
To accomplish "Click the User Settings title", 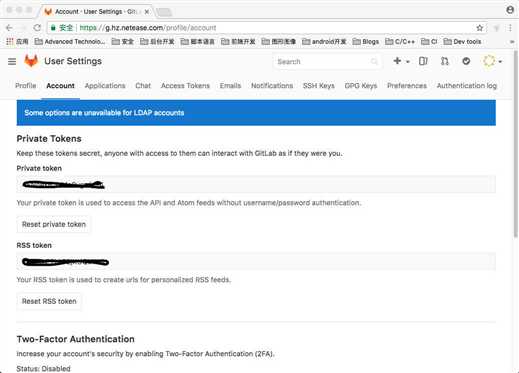I will tap(73, 61).
